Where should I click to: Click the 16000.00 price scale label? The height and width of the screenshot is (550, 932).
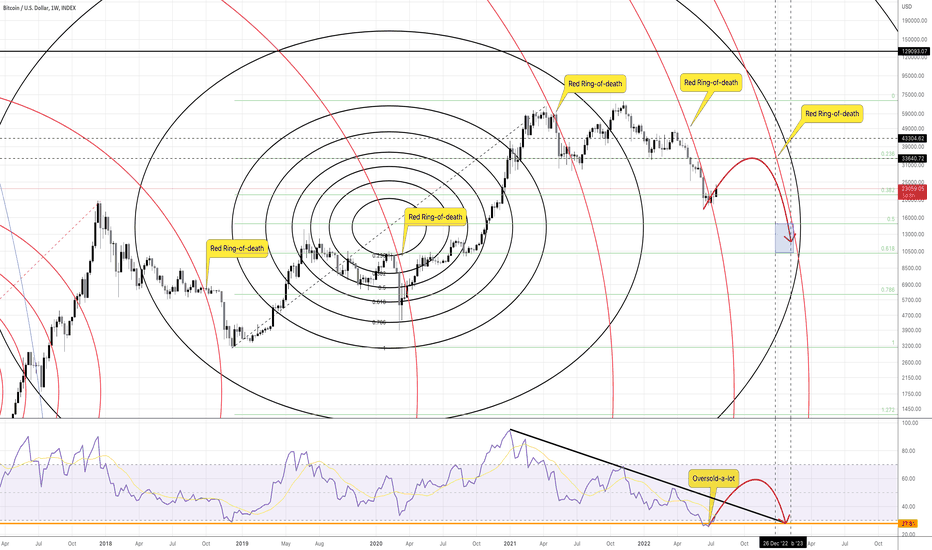(x=914, y=218)
